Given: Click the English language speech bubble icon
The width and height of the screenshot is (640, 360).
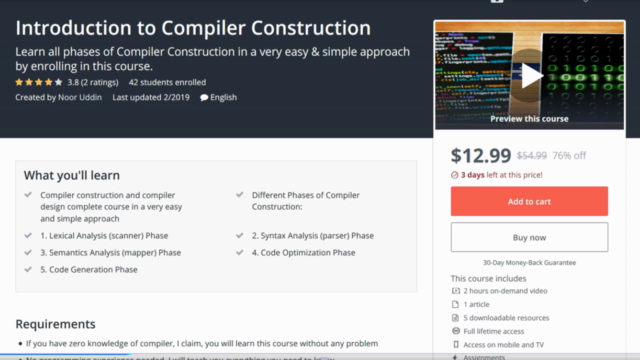Looking at the screenshot, I should [204, 98].
